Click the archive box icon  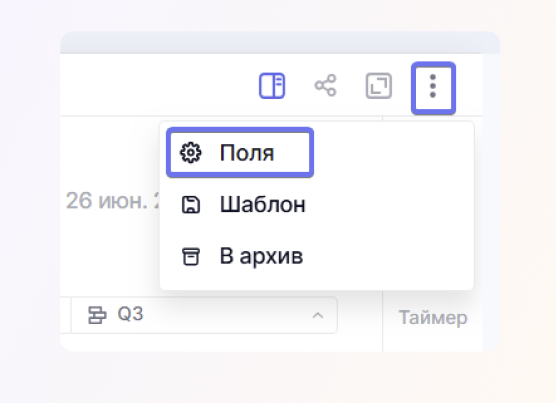pyautogui.click(x=191, y=256)
